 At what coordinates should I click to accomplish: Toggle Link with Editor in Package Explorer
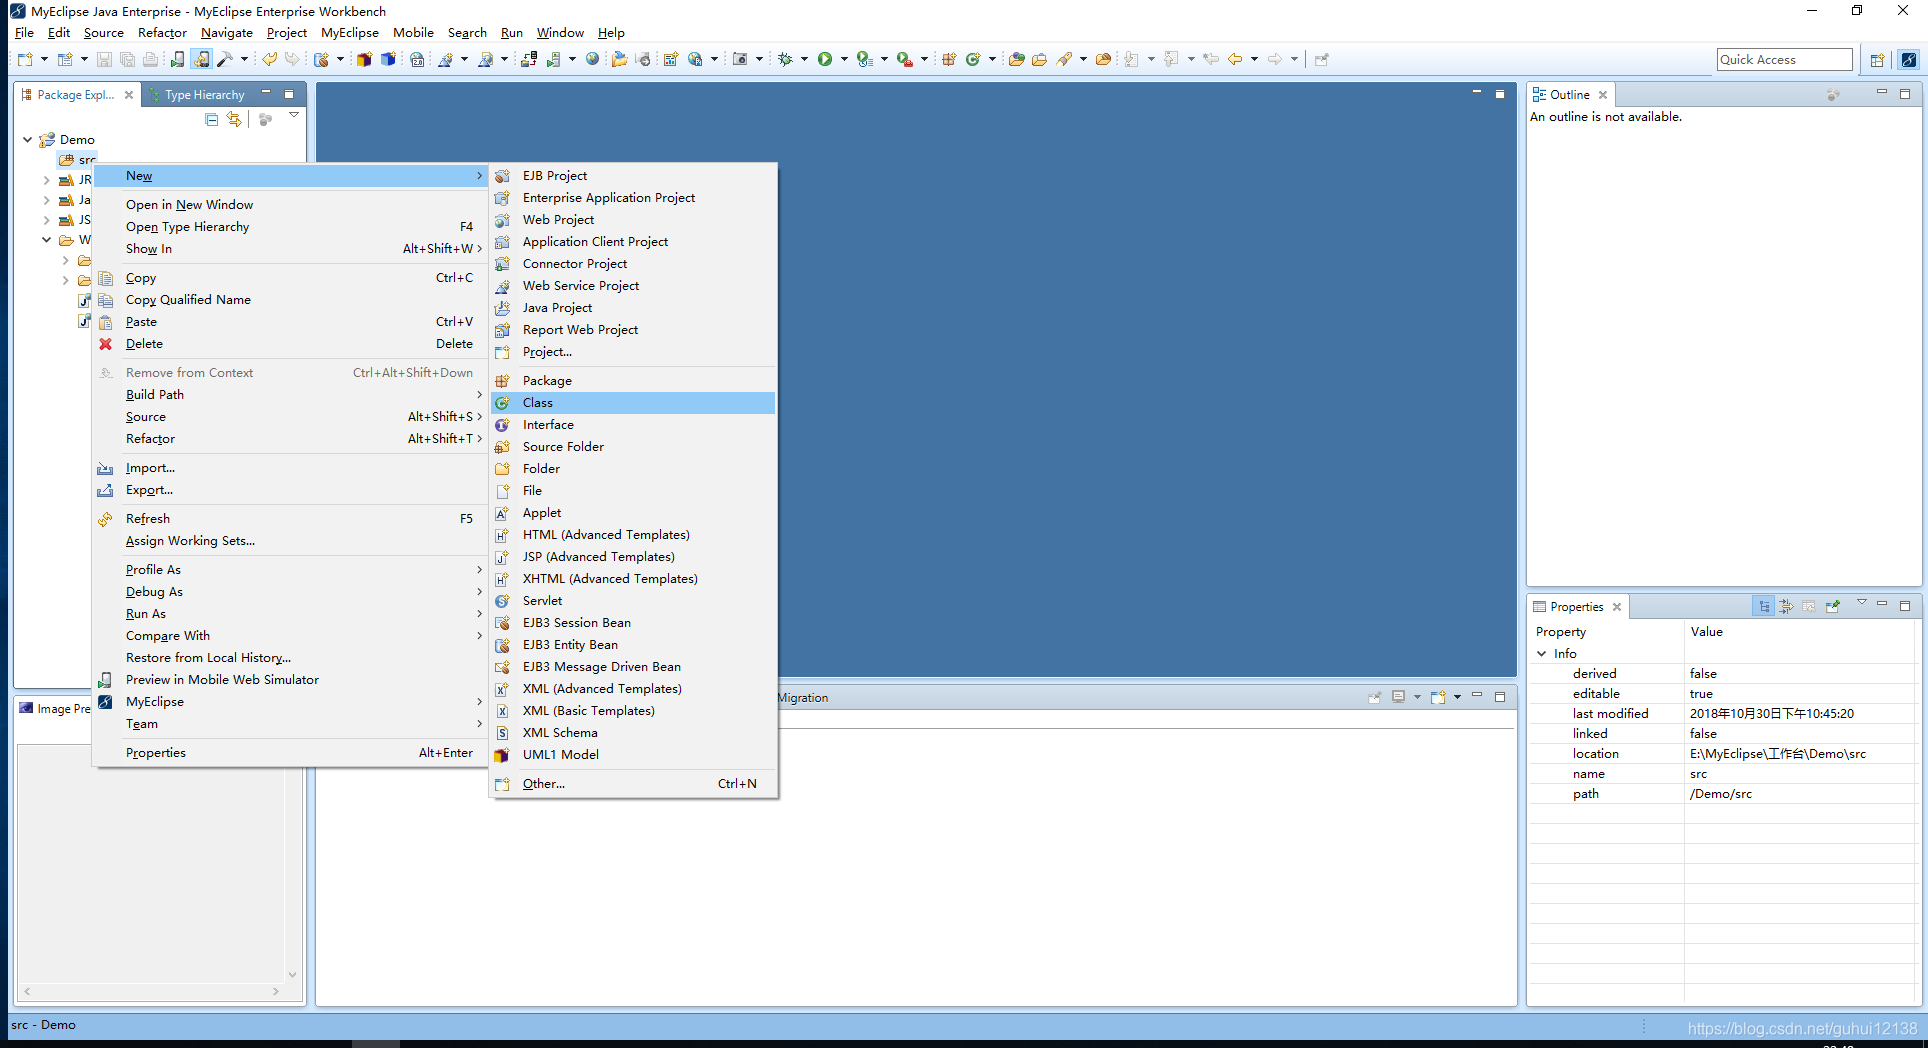click(x=234, y=119)
